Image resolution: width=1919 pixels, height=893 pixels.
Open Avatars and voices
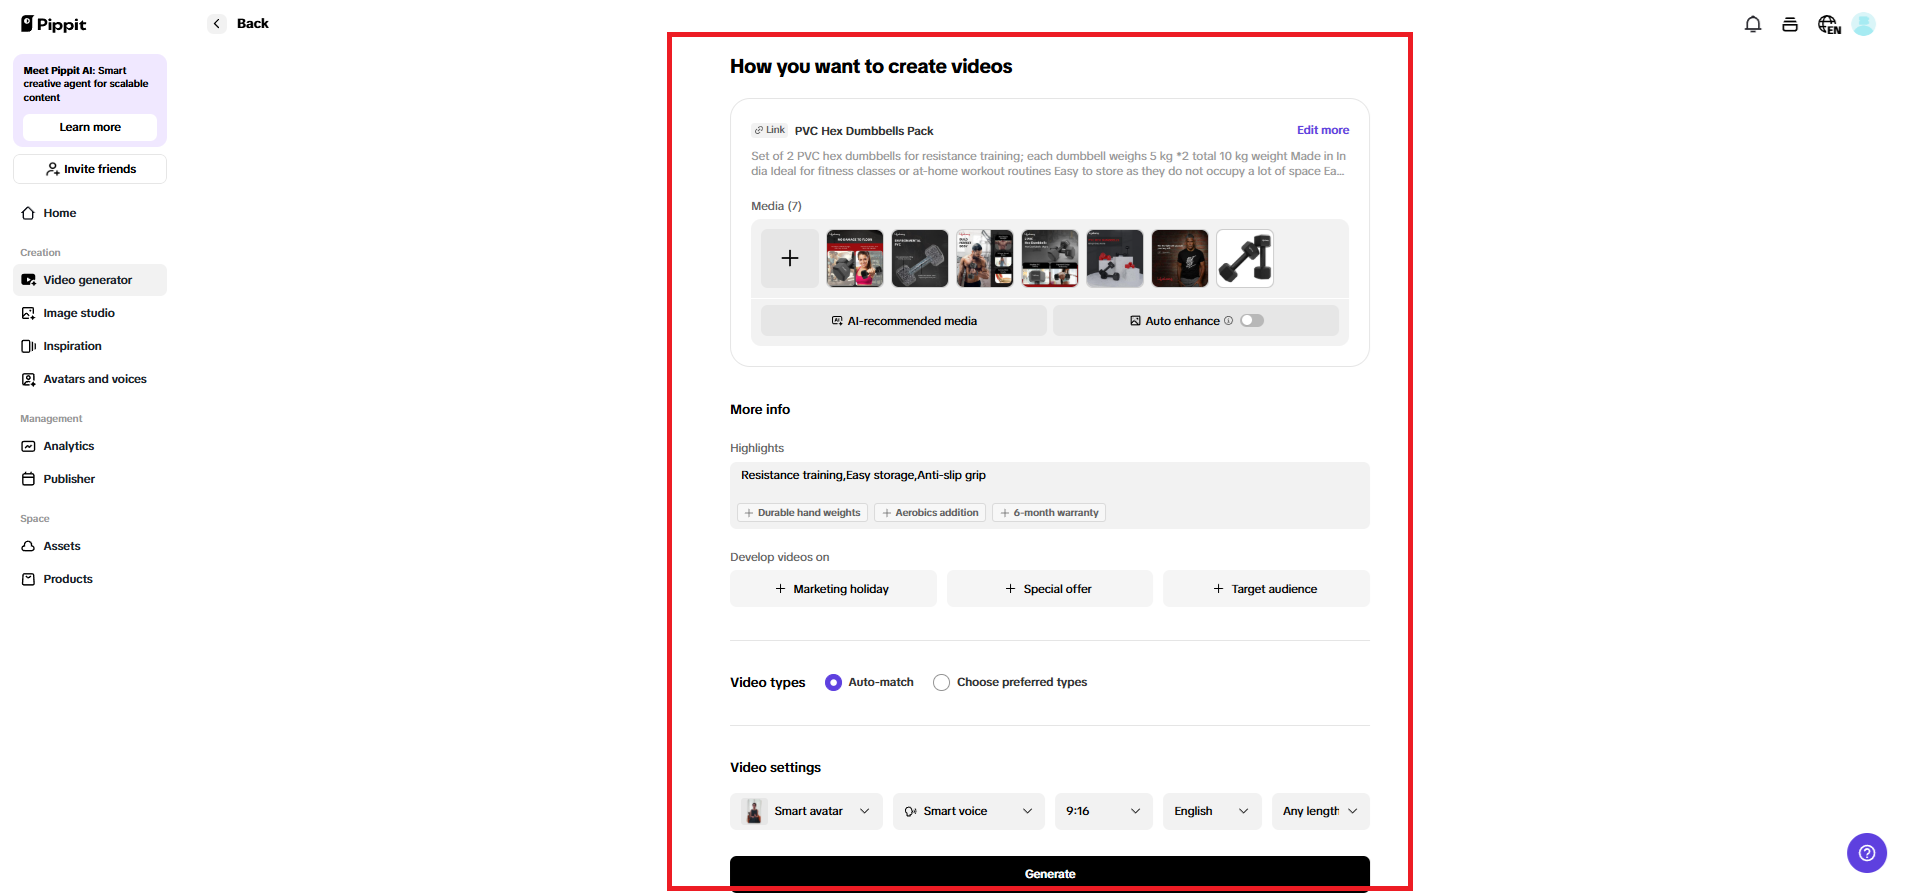tap(90, 379)
